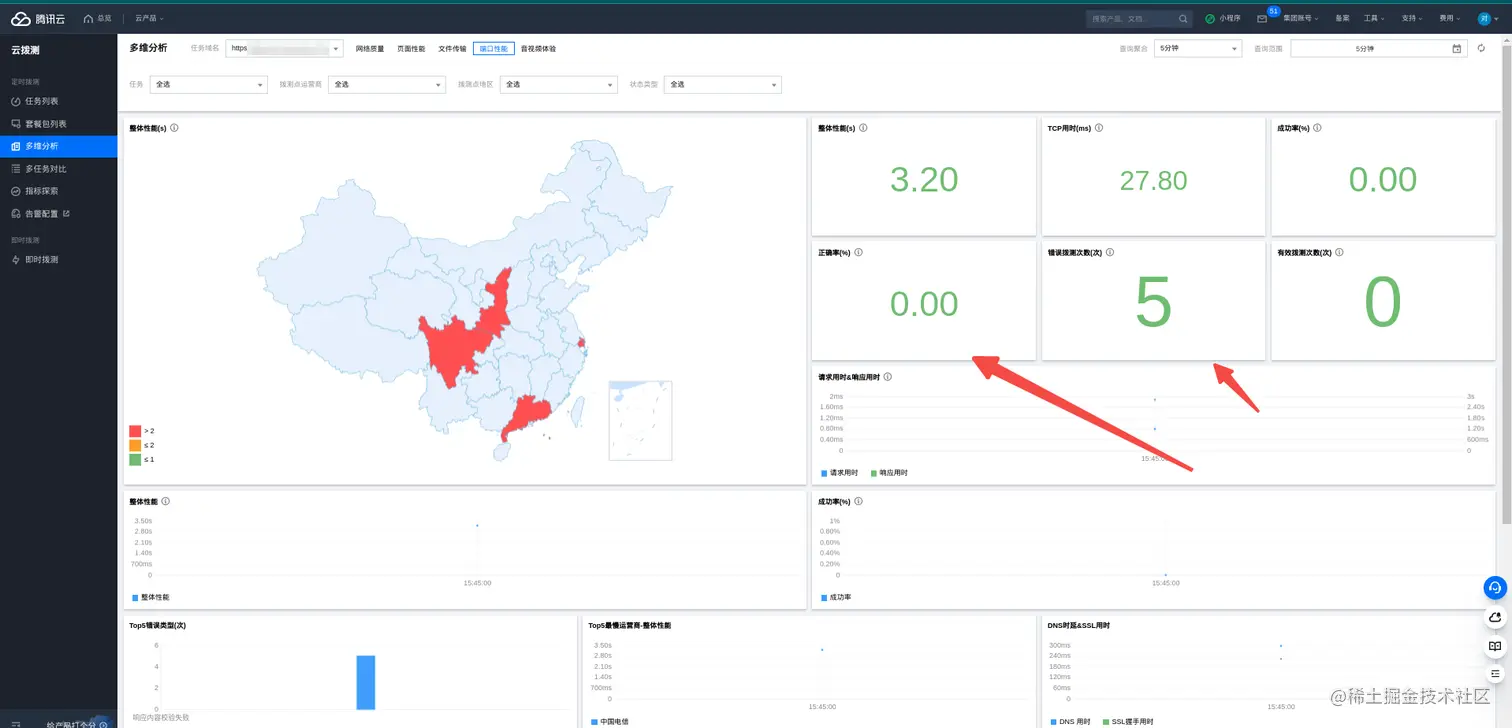Toggle the 中国电信 legend entry
Viewport: 1512px width, 728px height.
tap(610, 721)
